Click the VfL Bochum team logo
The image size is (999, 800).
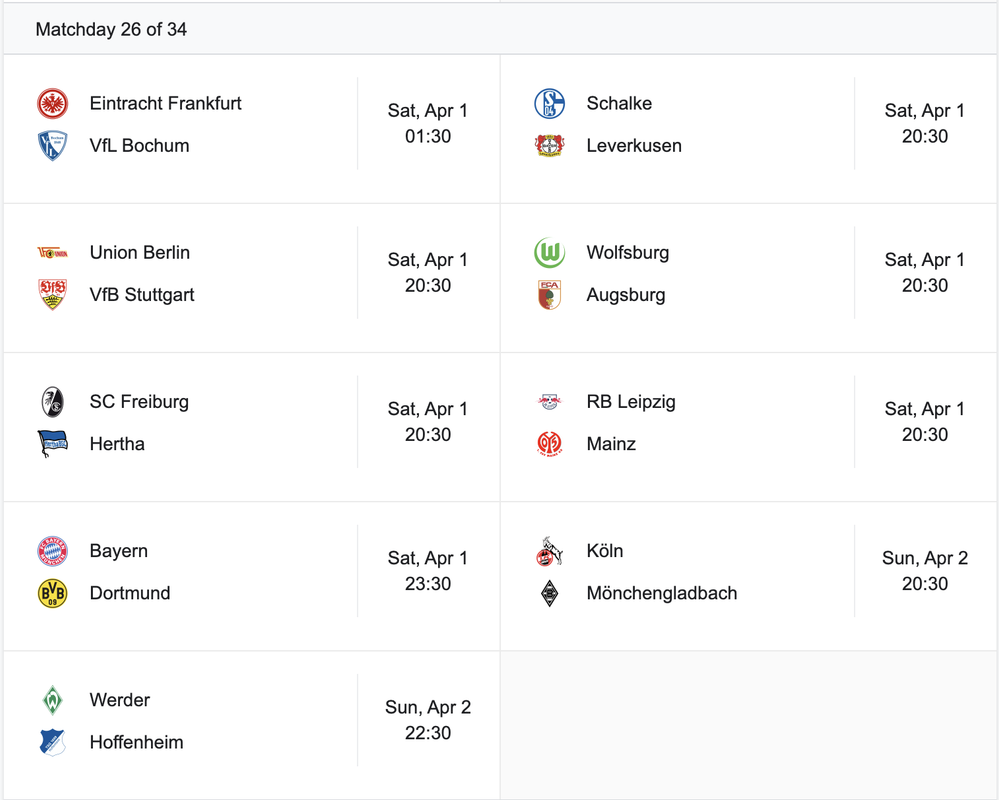tap(52, 146)
